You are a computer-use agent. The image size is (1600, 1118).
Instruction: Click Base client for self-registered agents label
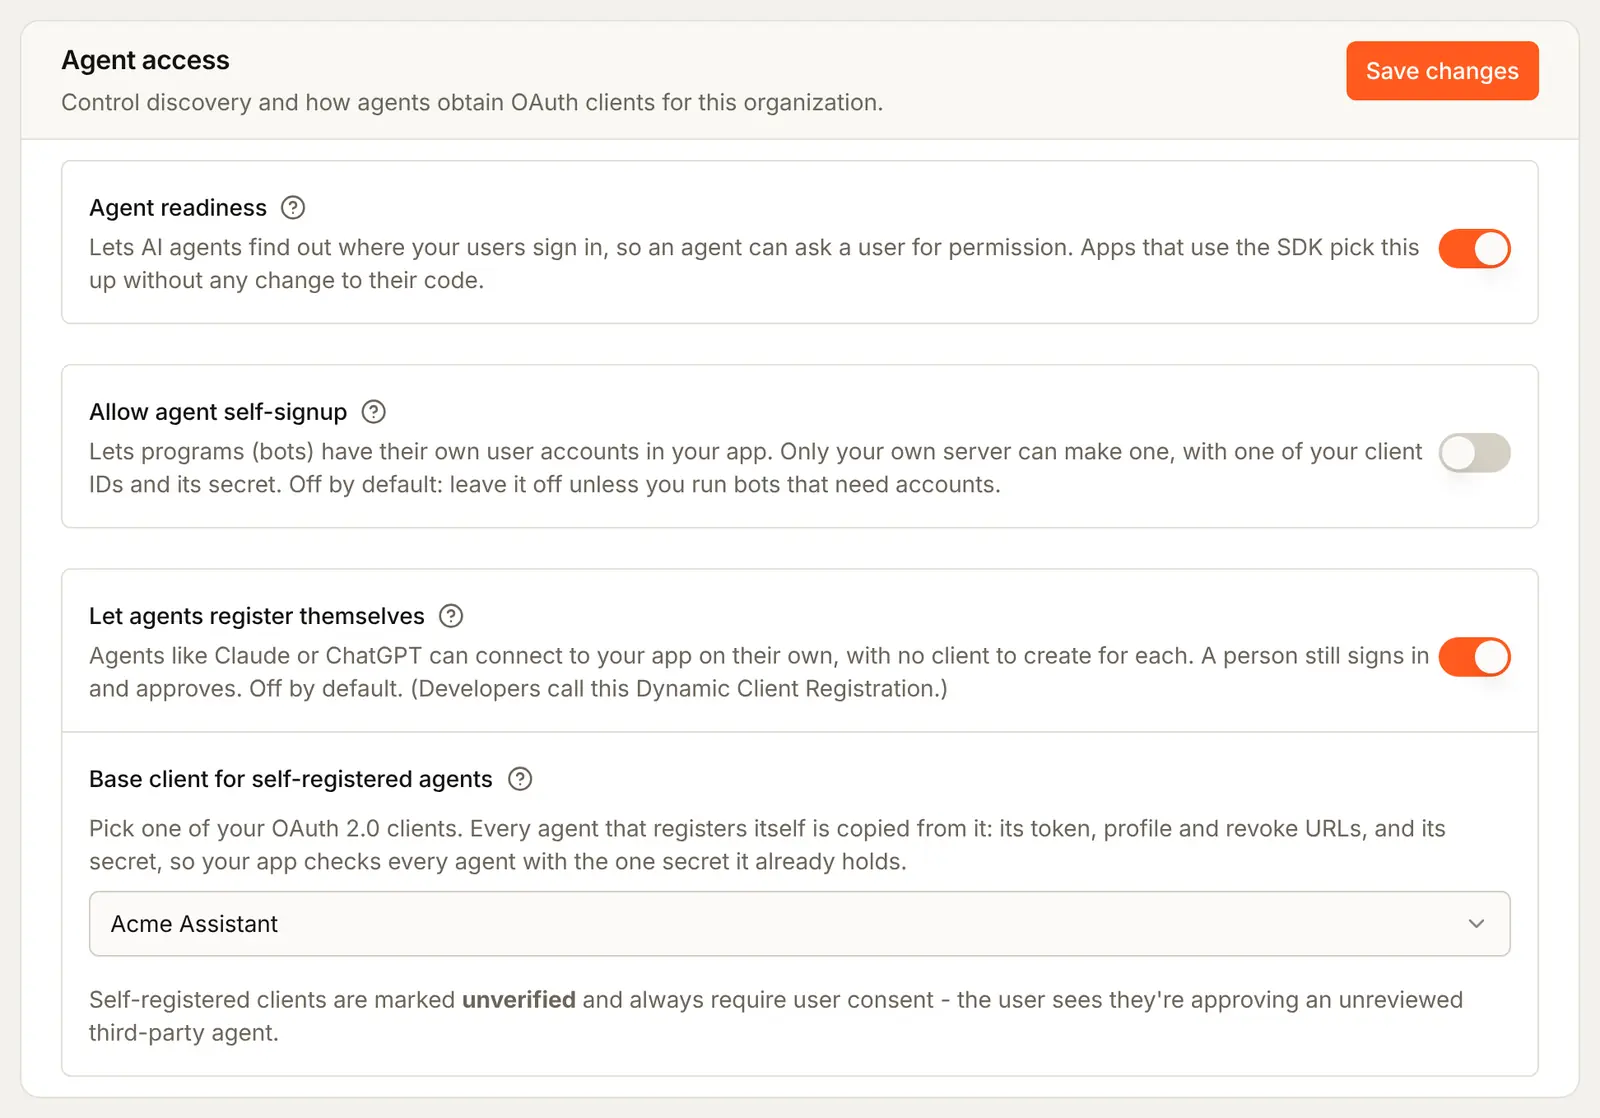[x=291, y=779]
